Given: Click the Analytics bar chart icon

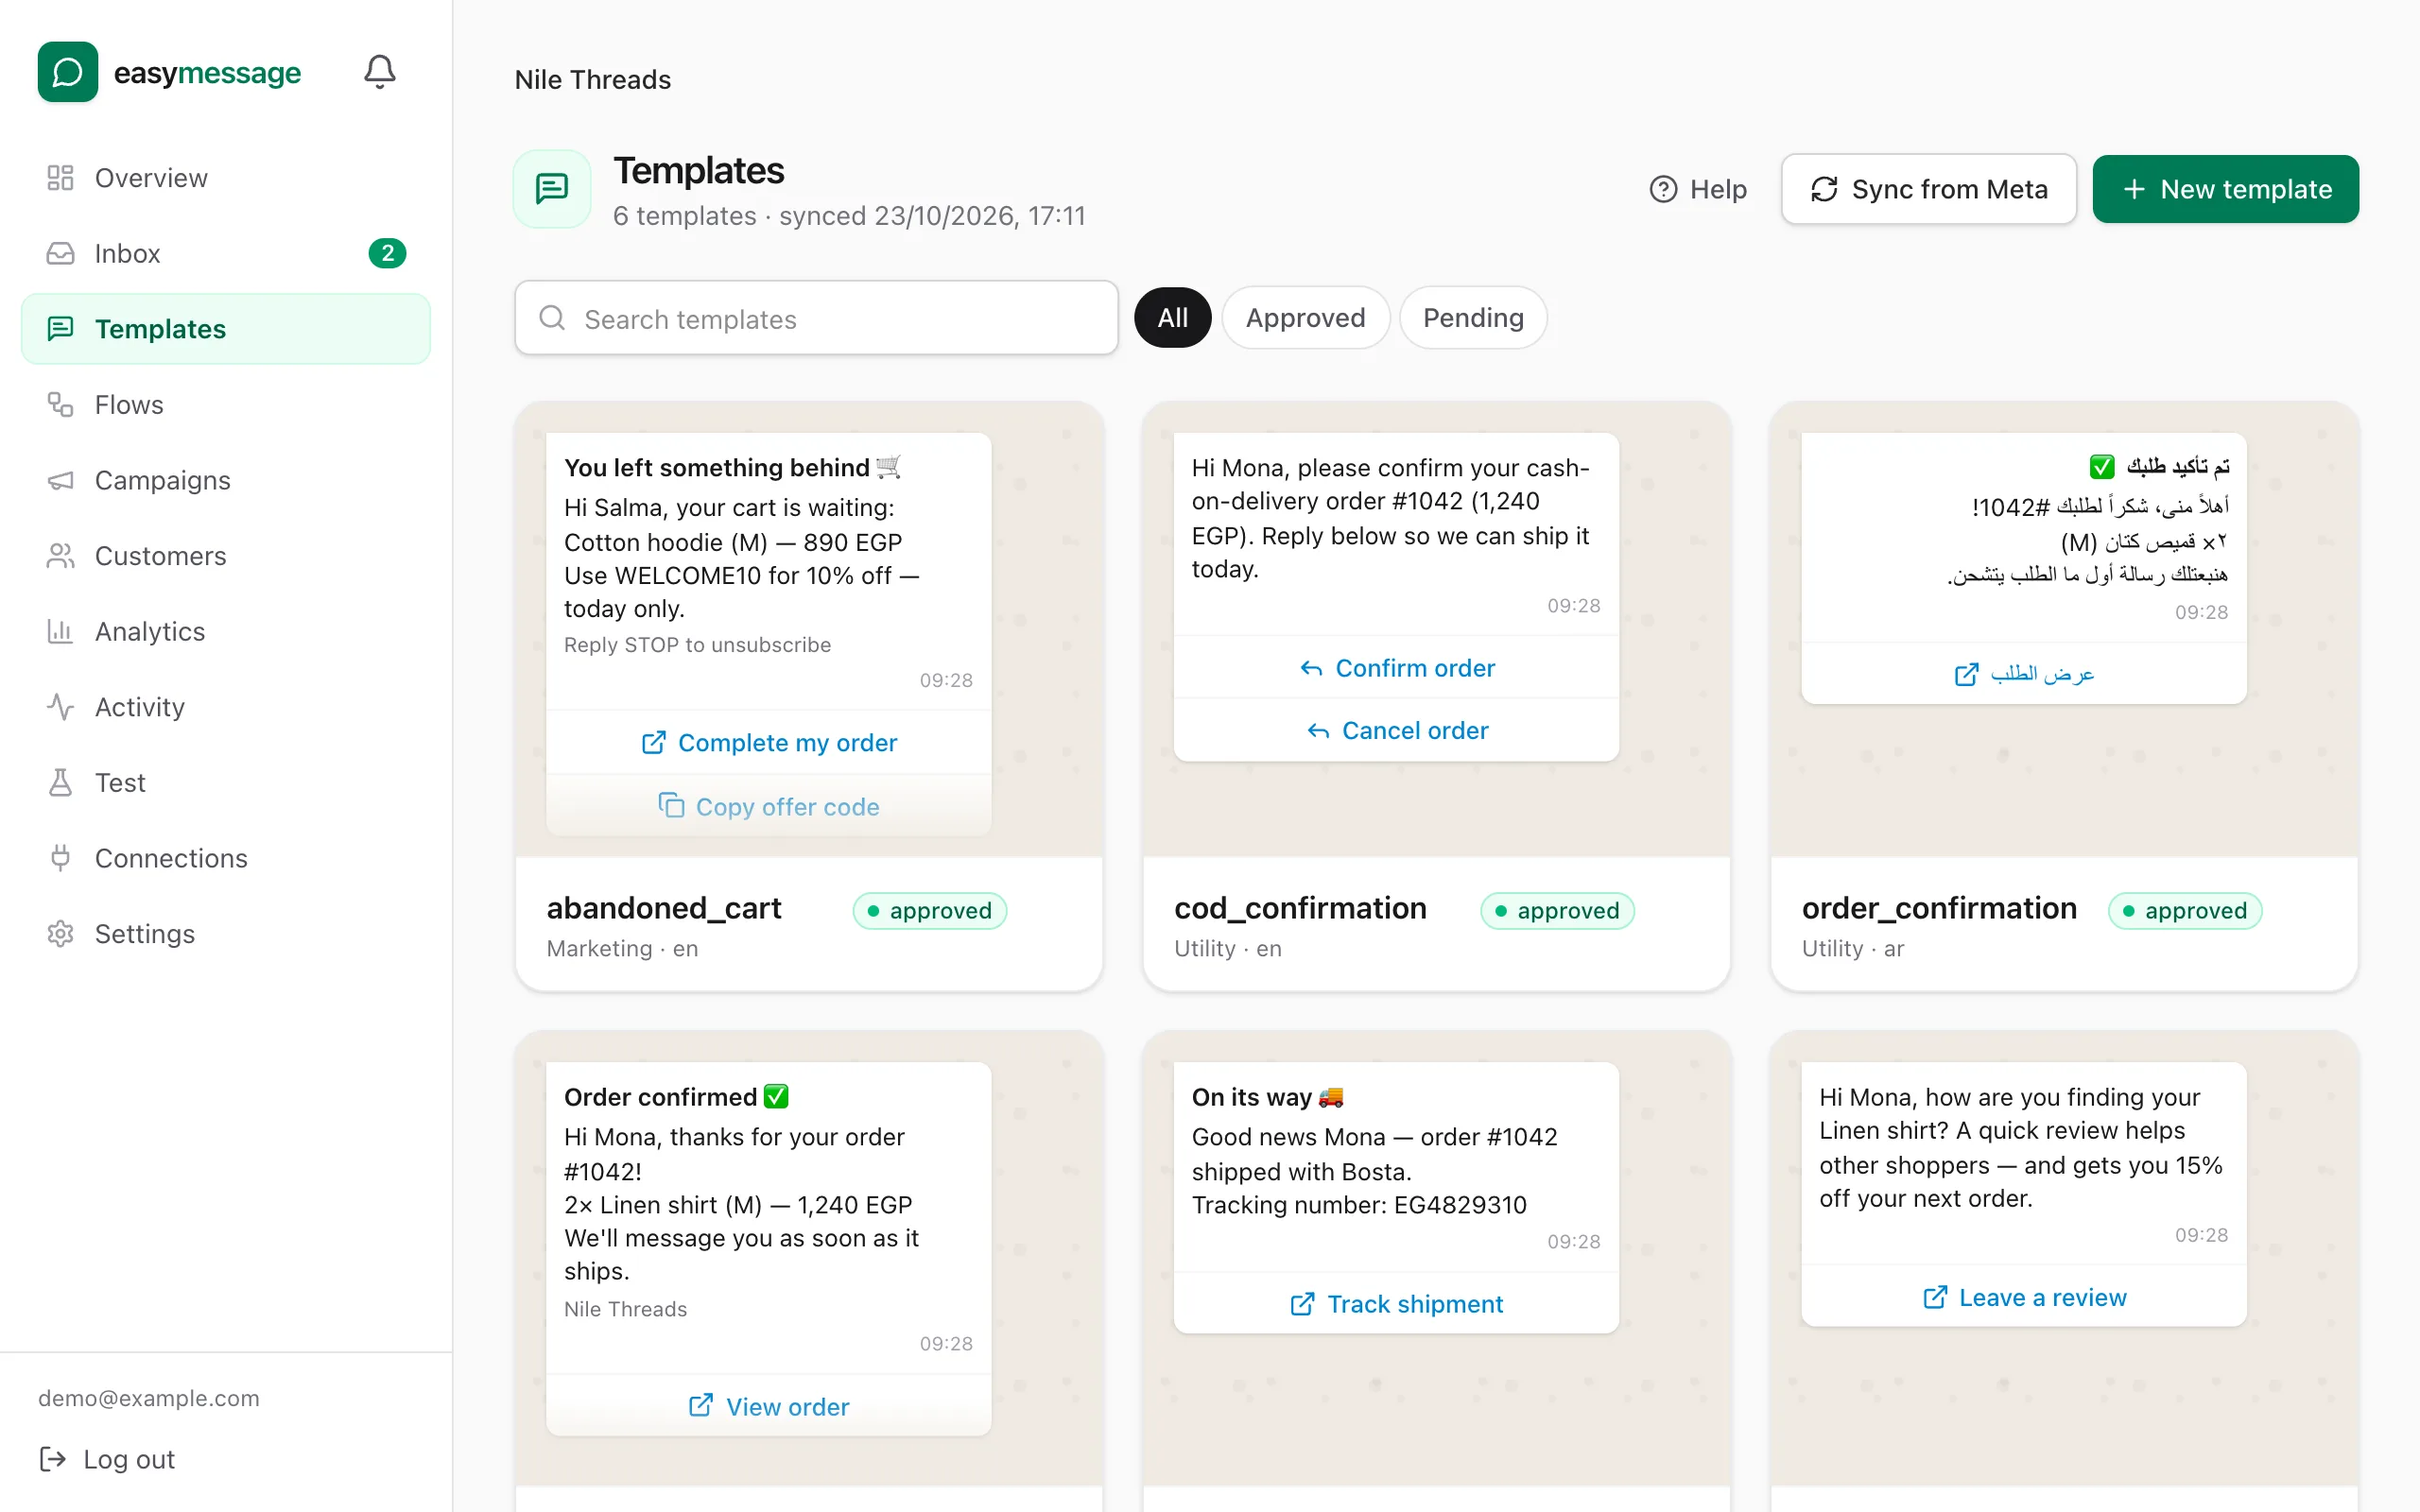Looking at the screenshot, I should 60,631.
